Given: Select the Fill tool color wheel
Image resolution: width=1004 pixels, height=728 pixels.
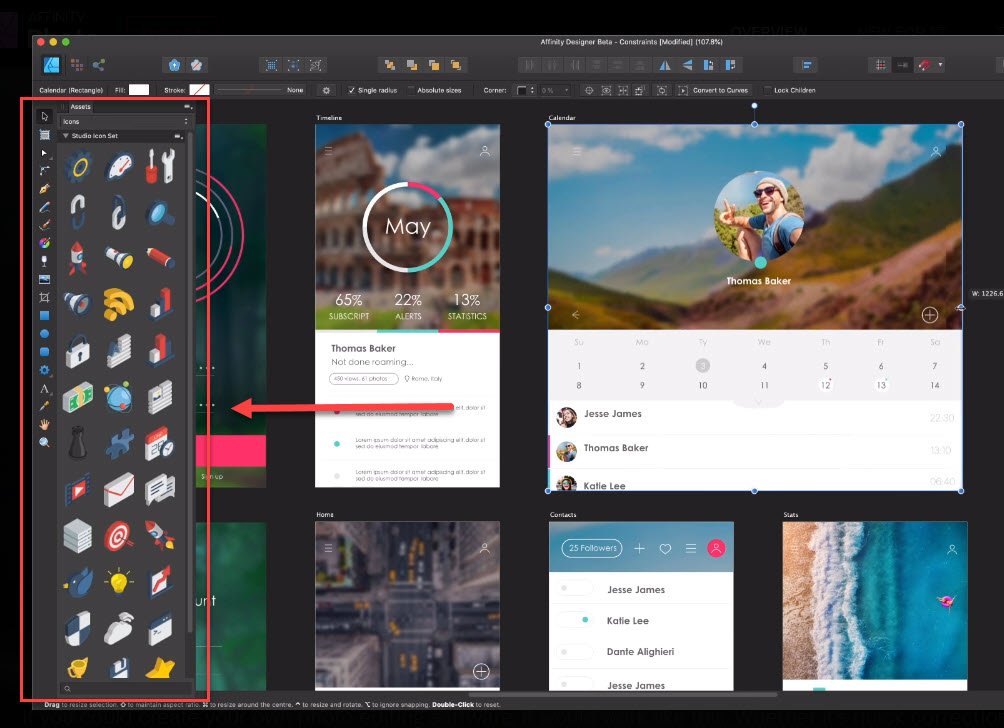Looking at the screenshot, I should 44,243.
